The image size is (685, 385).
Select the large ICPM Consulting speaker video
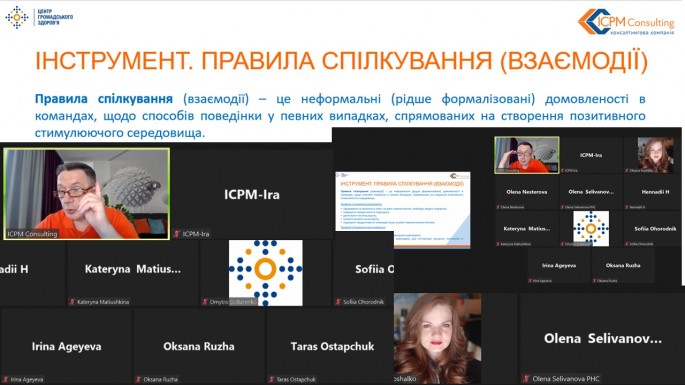[86, 194]
